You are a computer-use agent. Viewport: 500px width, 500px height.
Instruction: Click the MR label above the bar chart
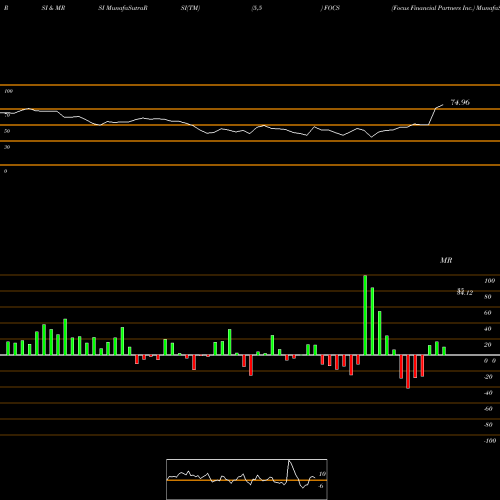[446, 260]
